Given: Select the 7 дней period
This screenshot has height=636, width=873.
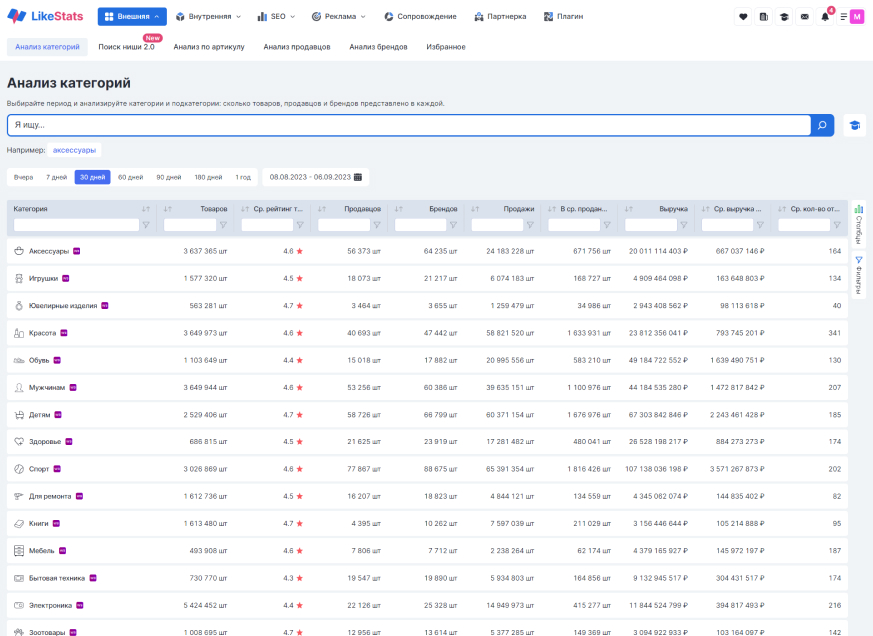Looking at the screenshot, I should (x=57, y=177).
